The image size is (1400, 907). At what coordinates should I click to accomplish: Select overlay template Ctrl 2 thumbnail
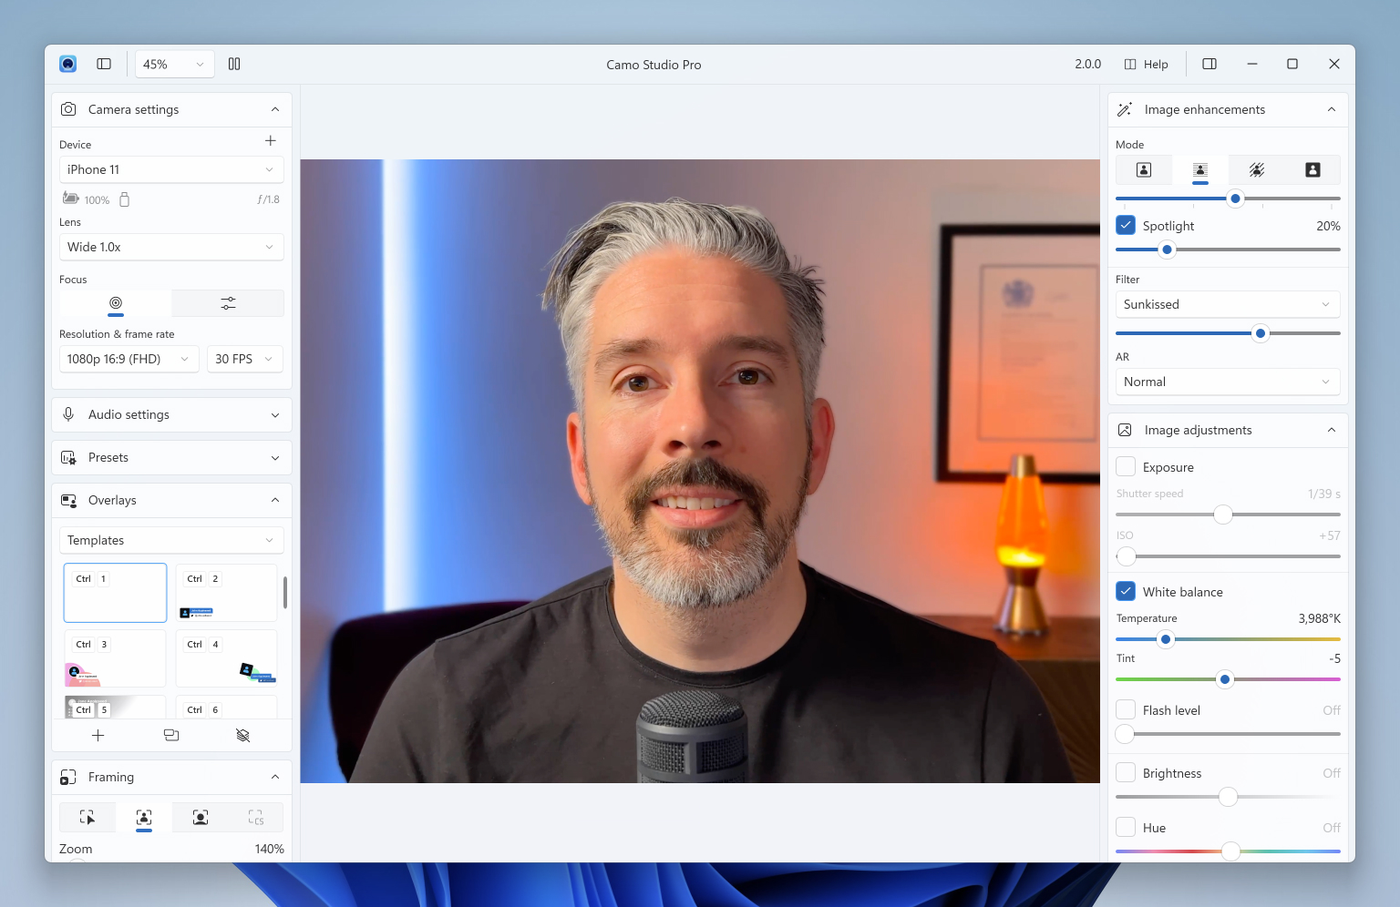click(x=227, y=593)
